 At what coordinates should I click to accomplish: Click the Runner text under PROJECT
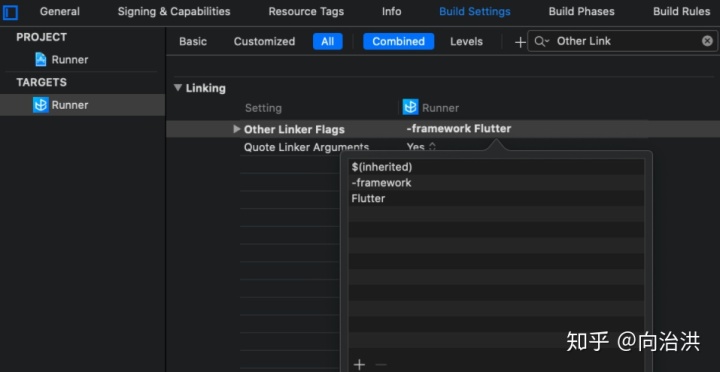[x=70, y=60]
